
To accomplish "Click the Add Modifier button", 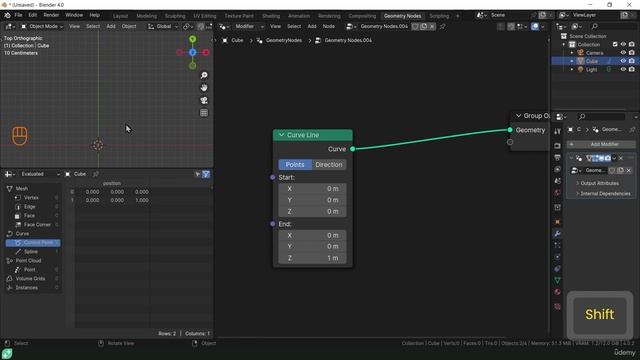I will (x=601, y=144).
